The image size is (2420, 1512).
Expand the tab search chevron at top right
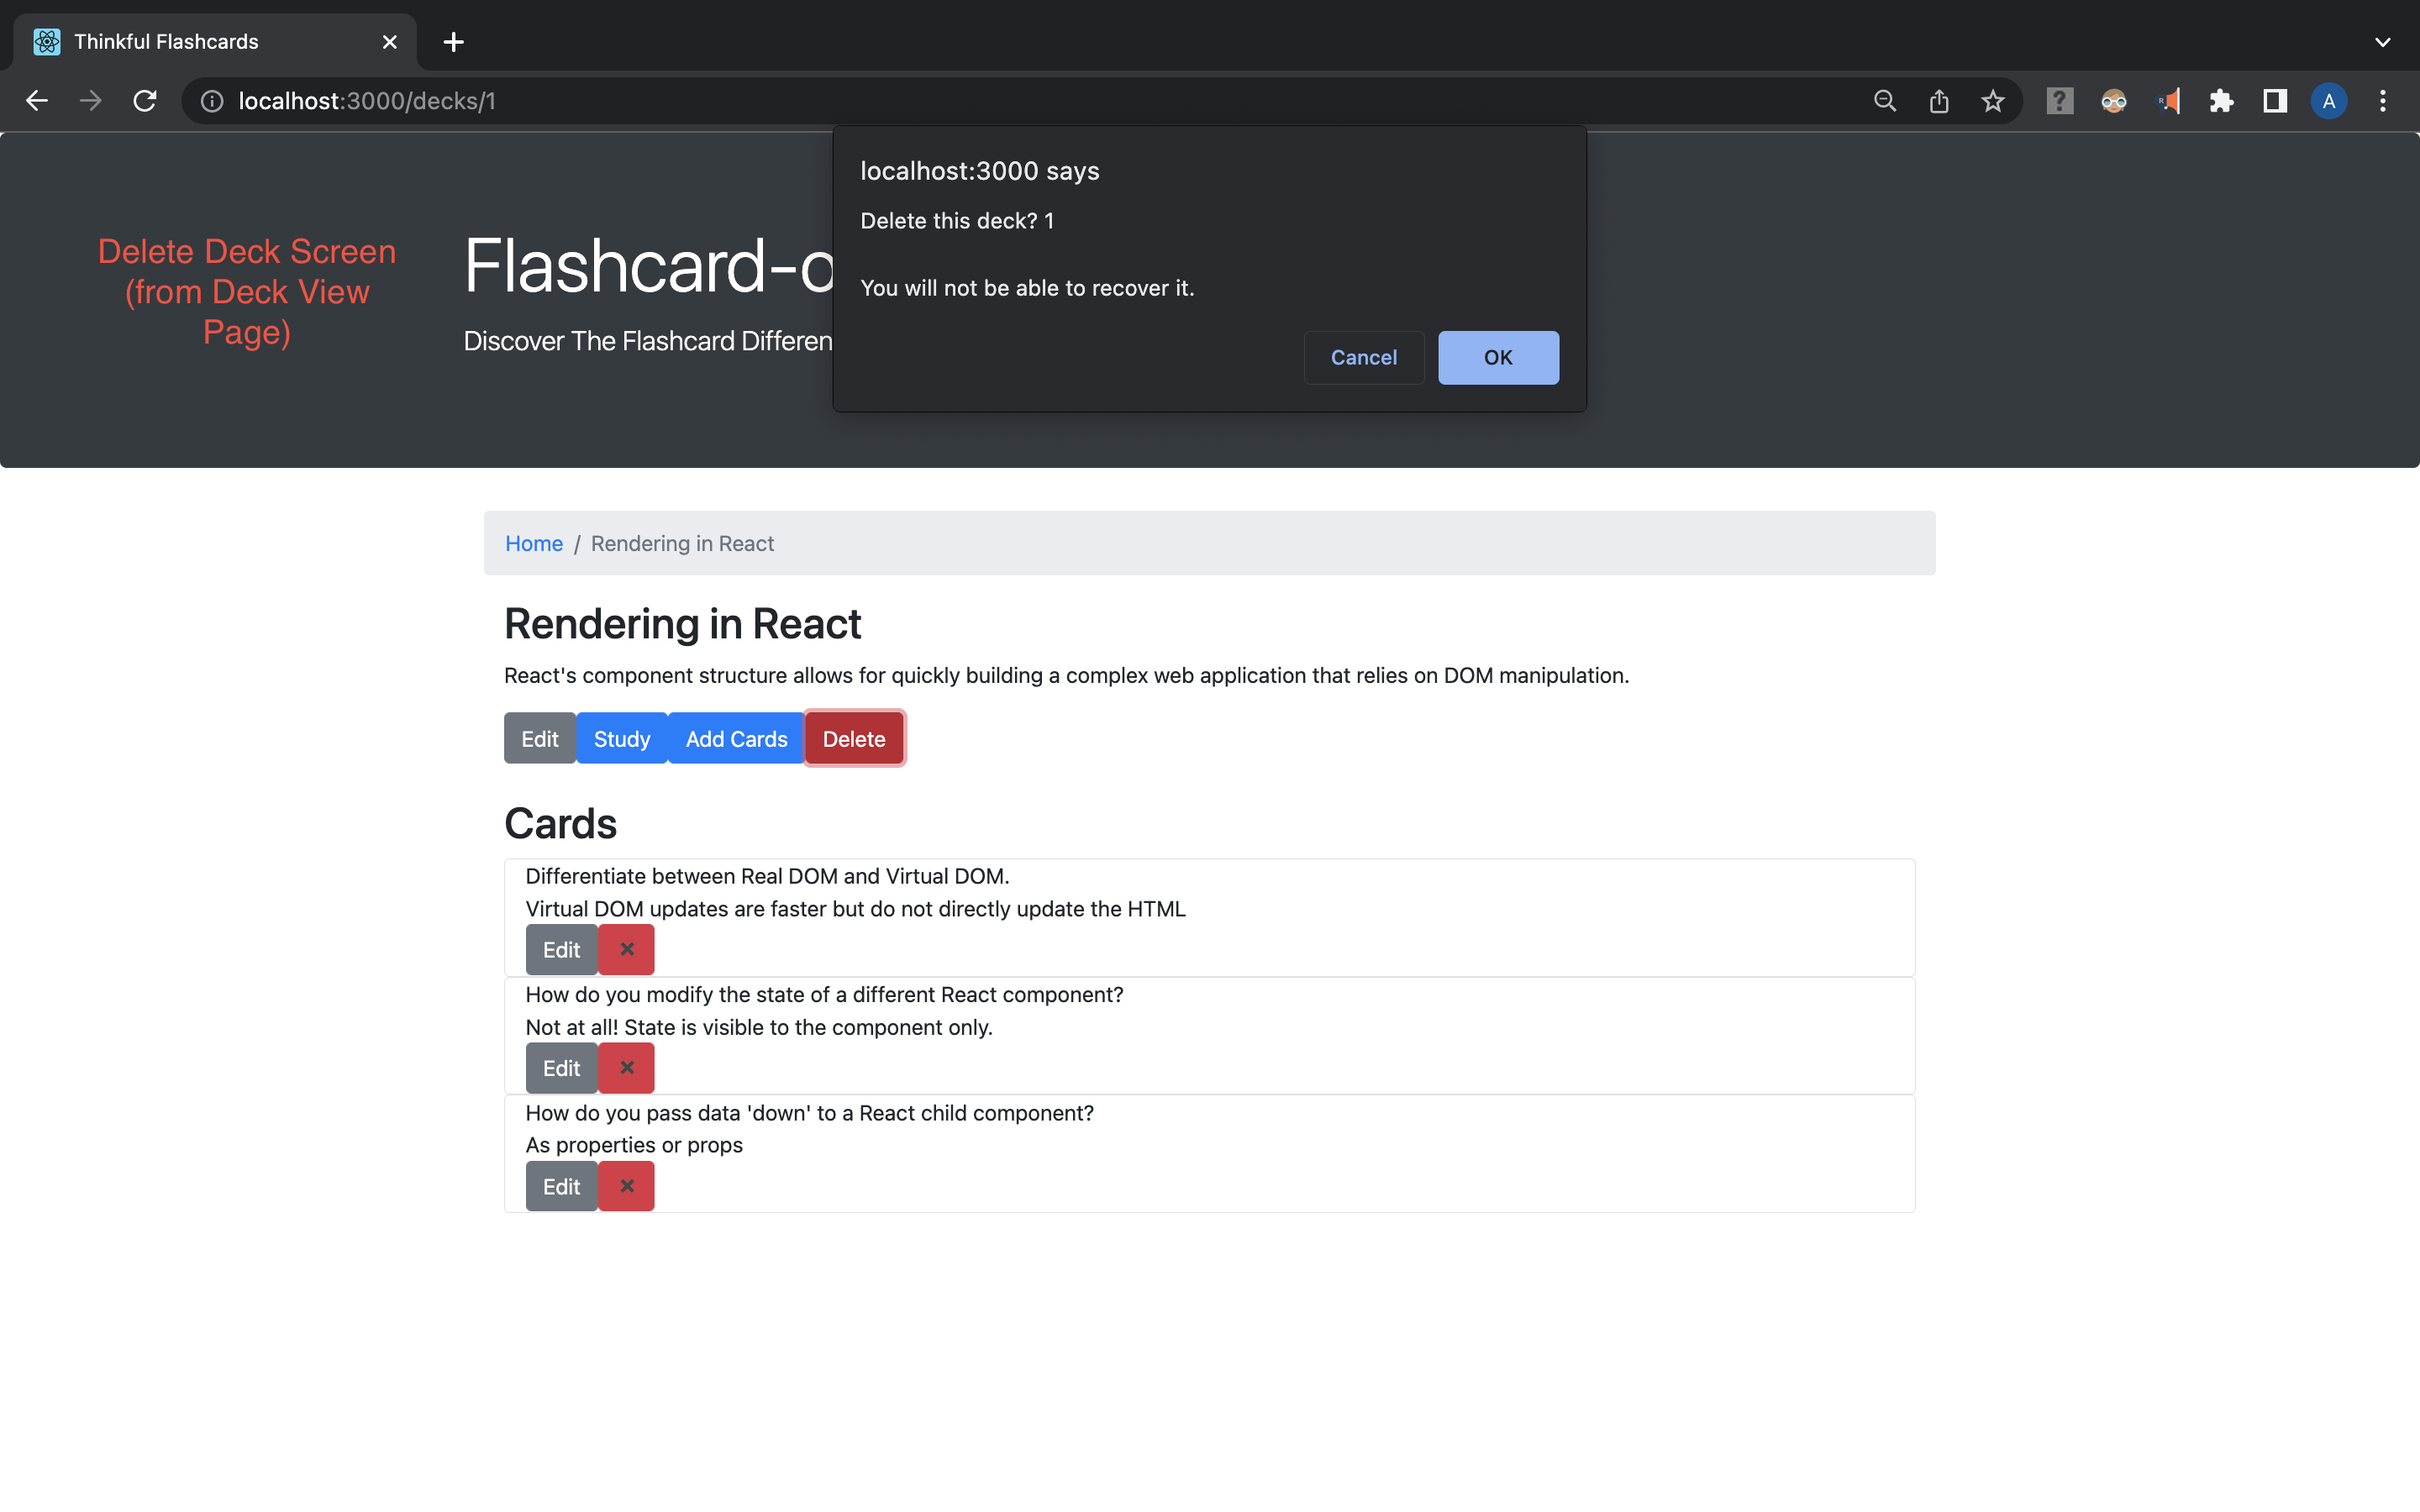(2383, 42)
